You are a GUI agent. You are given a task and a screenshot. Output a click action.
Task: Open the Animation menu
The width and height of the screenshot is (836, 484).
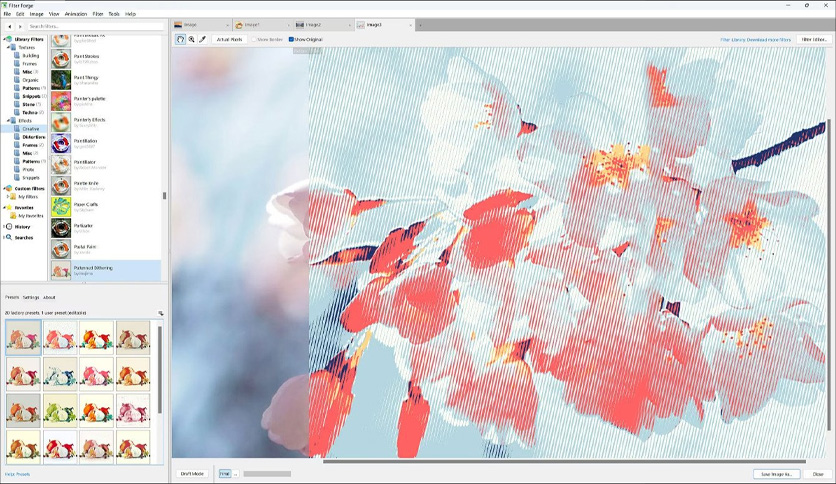tap(76, 14)
